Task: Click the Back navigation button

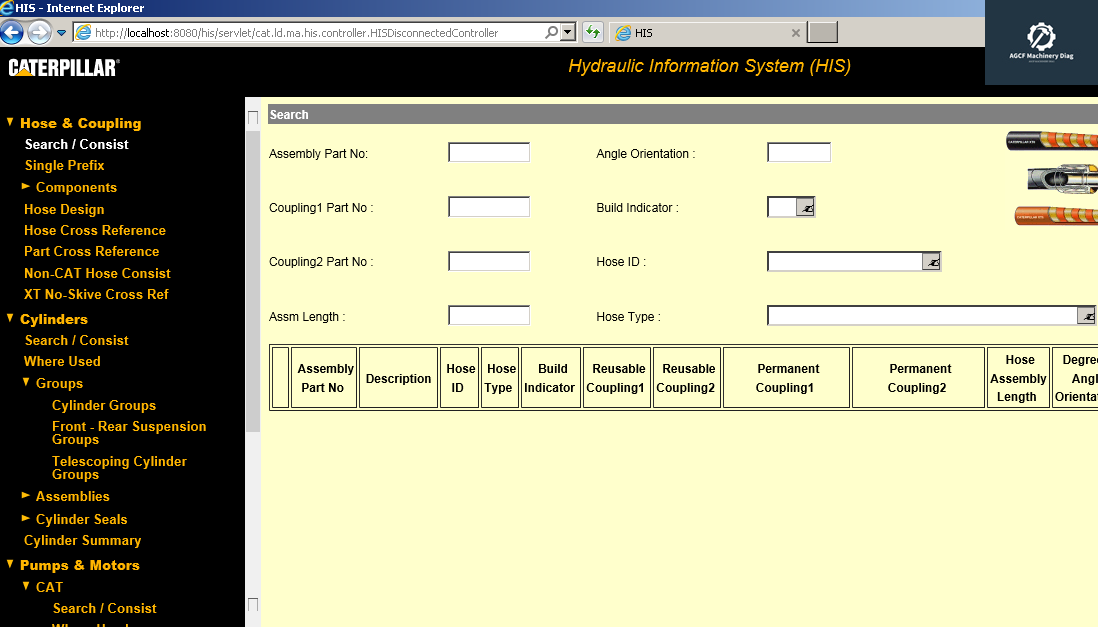Action: [x=12, y=31]
